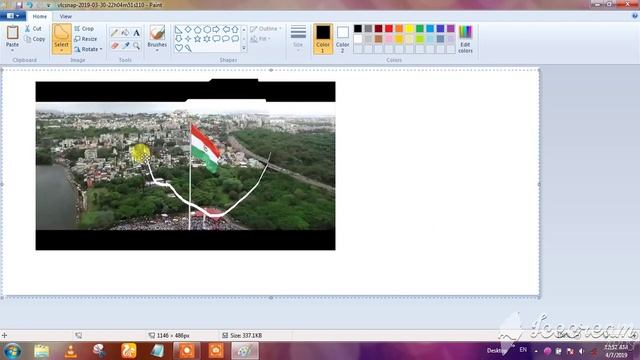
Task: Choose the hexagon shape
Action: click(x=207, y=29)
